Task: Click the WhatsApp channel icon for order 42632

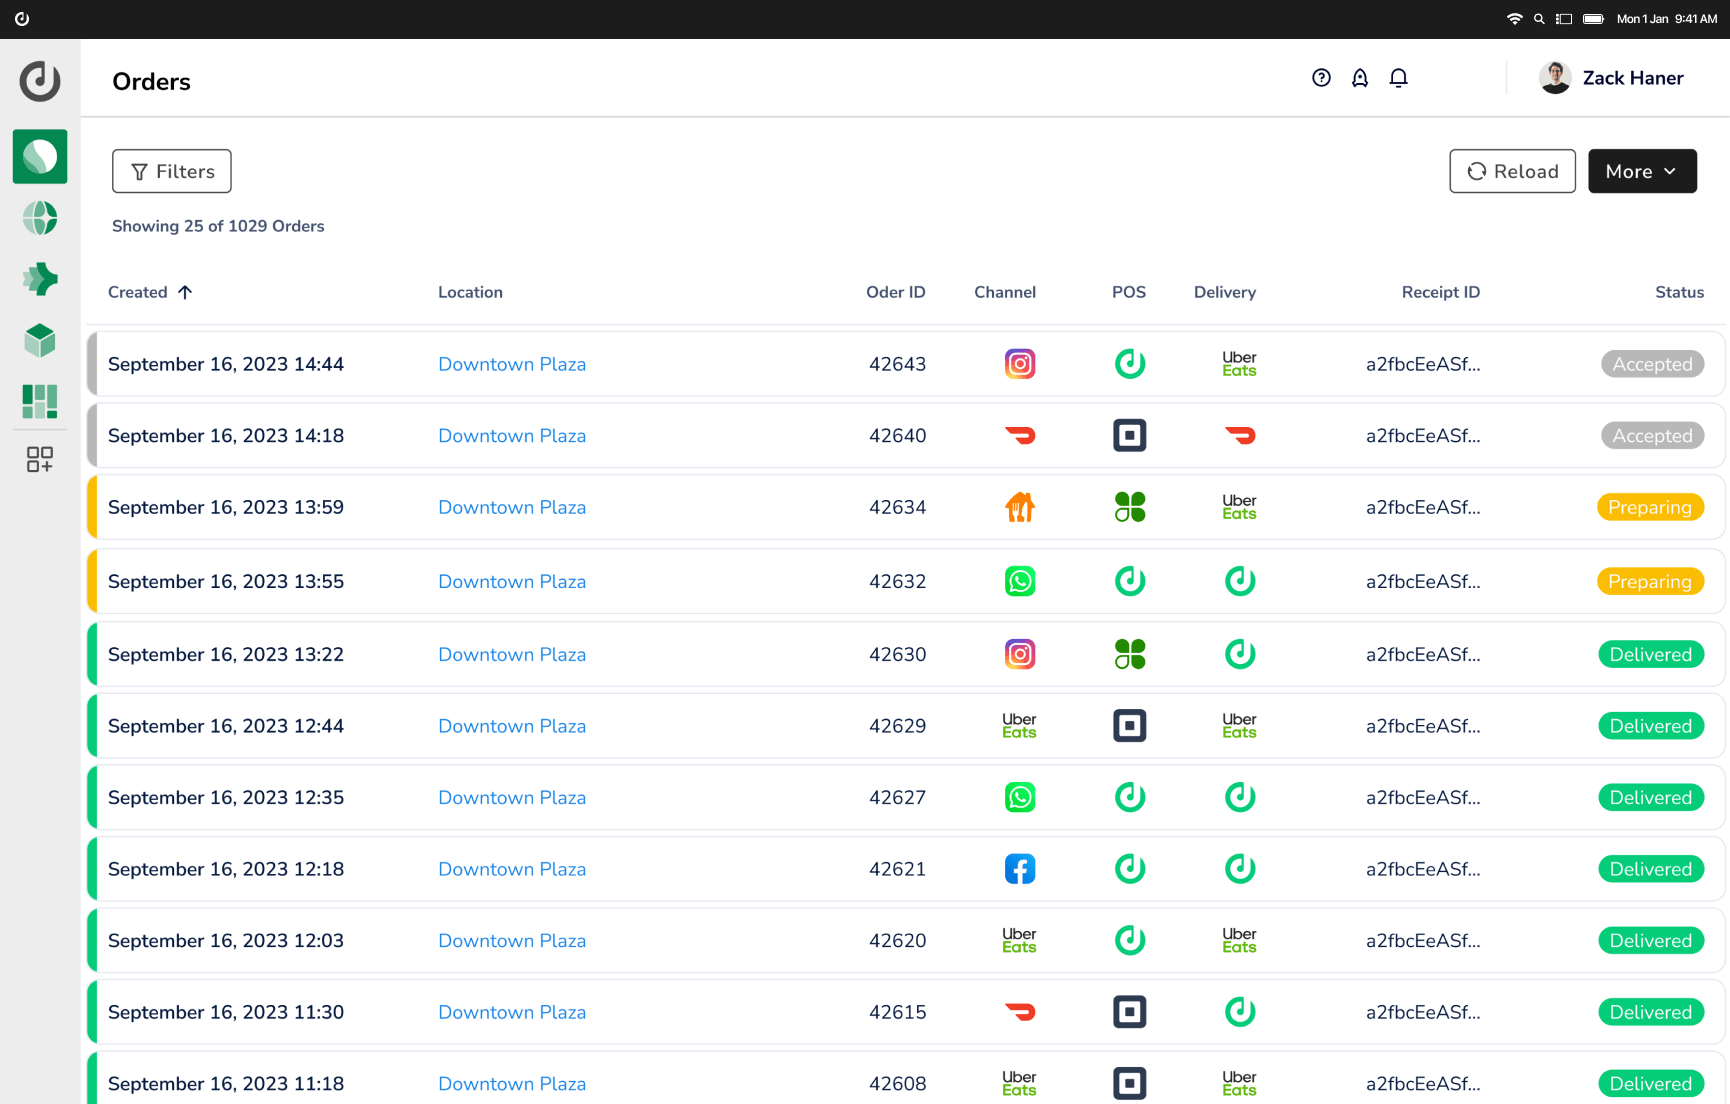Action: 1020,581
